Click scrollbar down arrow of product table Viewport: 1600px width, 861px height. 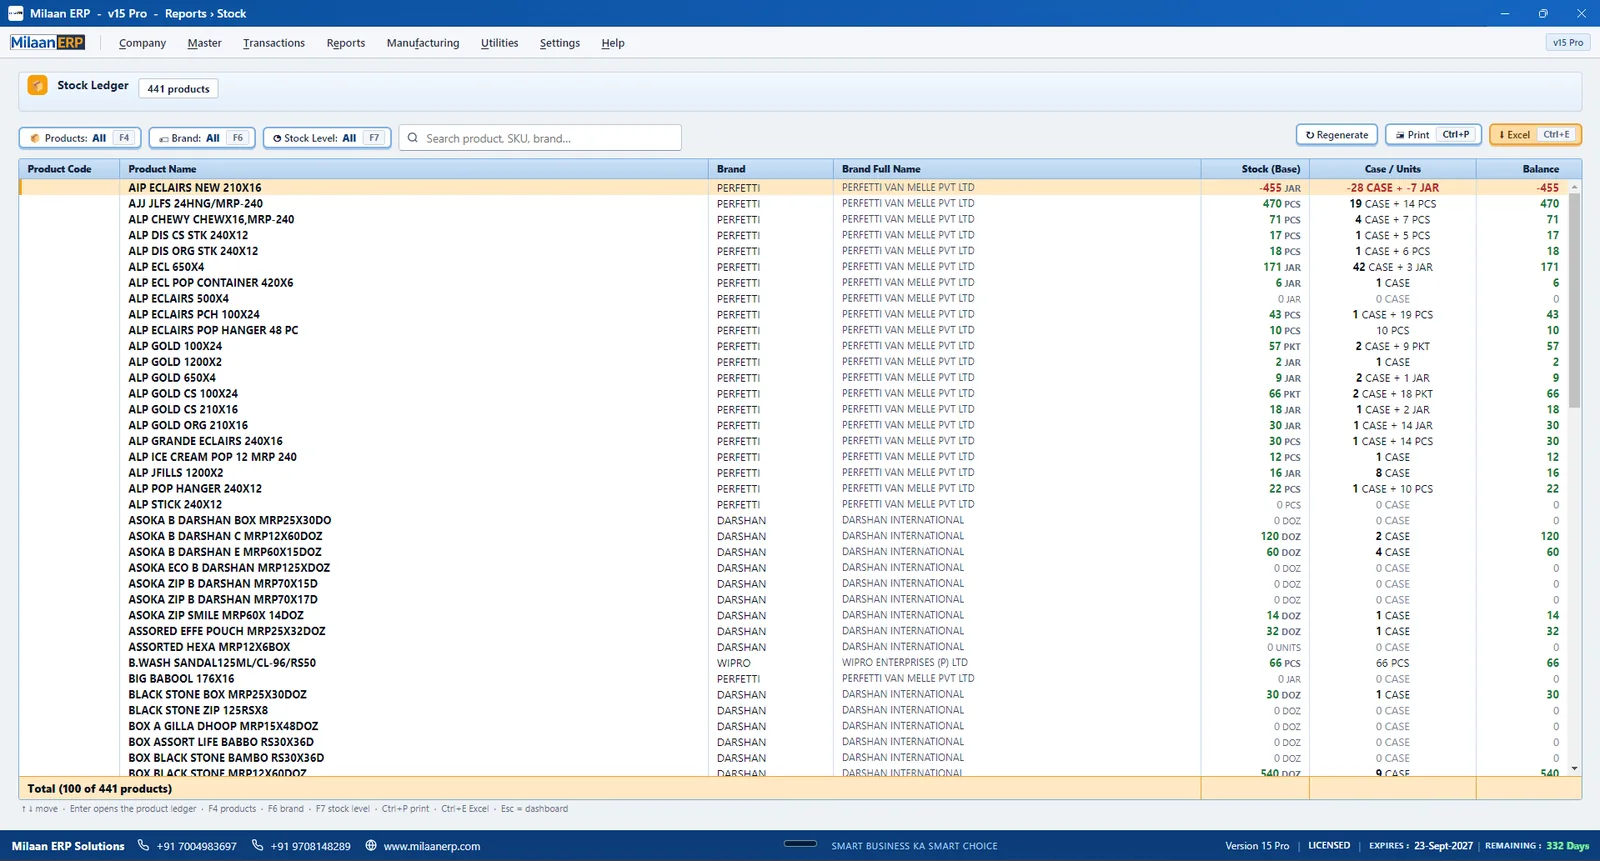[x=1574, y=769]
